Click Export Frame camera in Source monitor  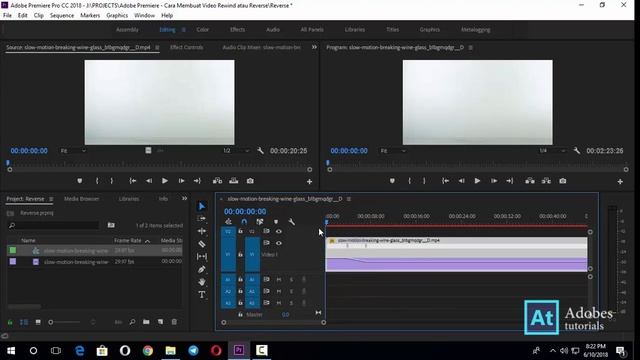(250, 181)
